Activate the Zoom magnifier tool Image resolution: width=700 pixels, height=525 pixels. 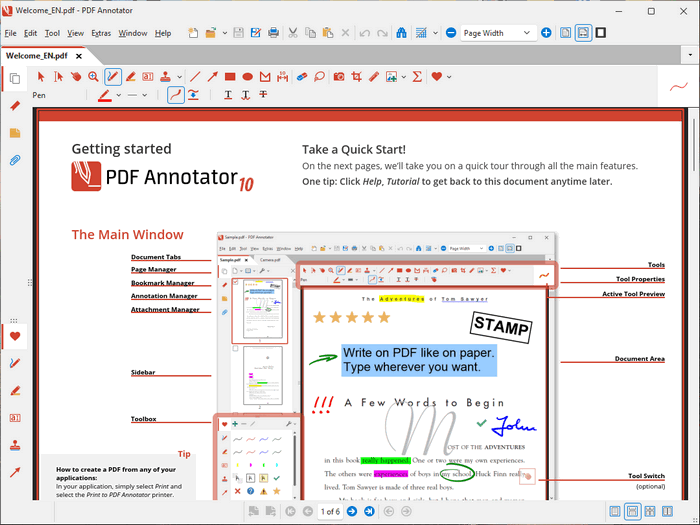pos(93,77)
